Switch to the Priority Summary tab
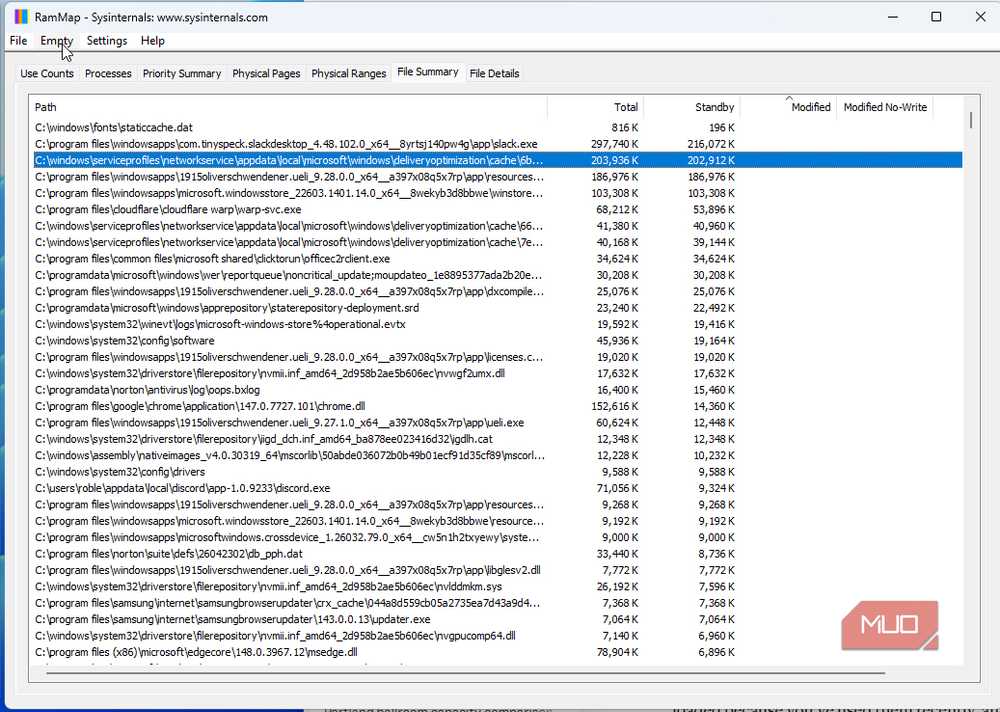The width and height of the screenshot is (1000, 712). [182, 73]
